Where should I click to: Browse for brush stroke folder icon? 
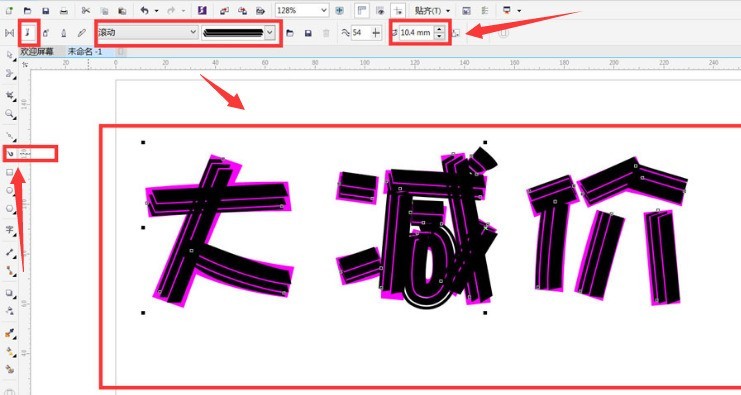click(x=290, y=33)
